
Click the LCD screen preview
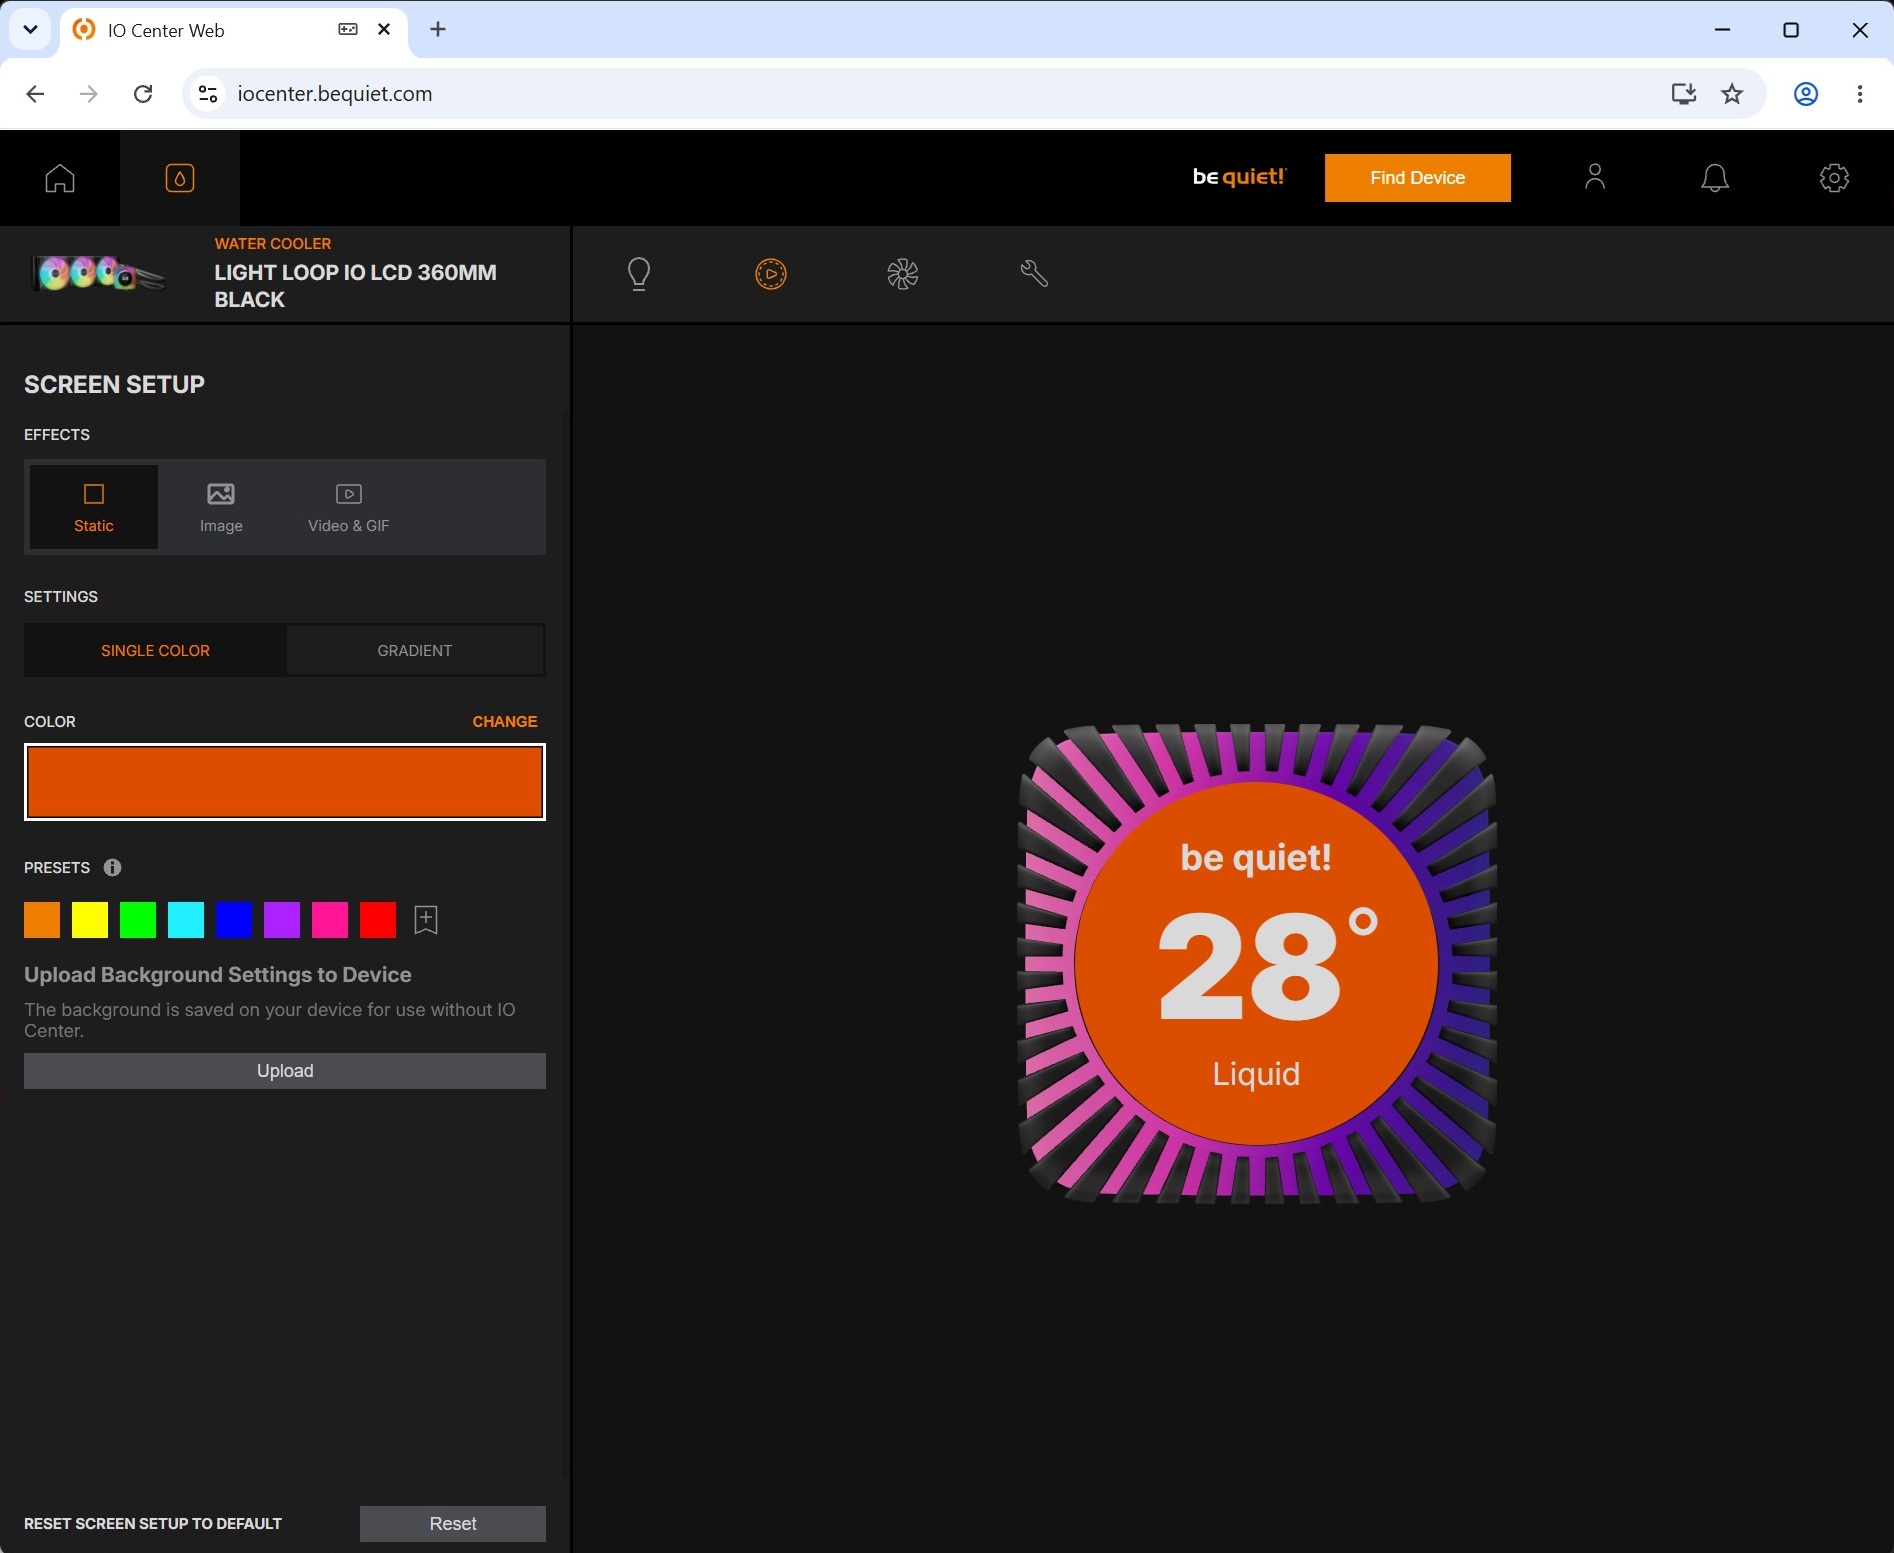point(1257,964)
